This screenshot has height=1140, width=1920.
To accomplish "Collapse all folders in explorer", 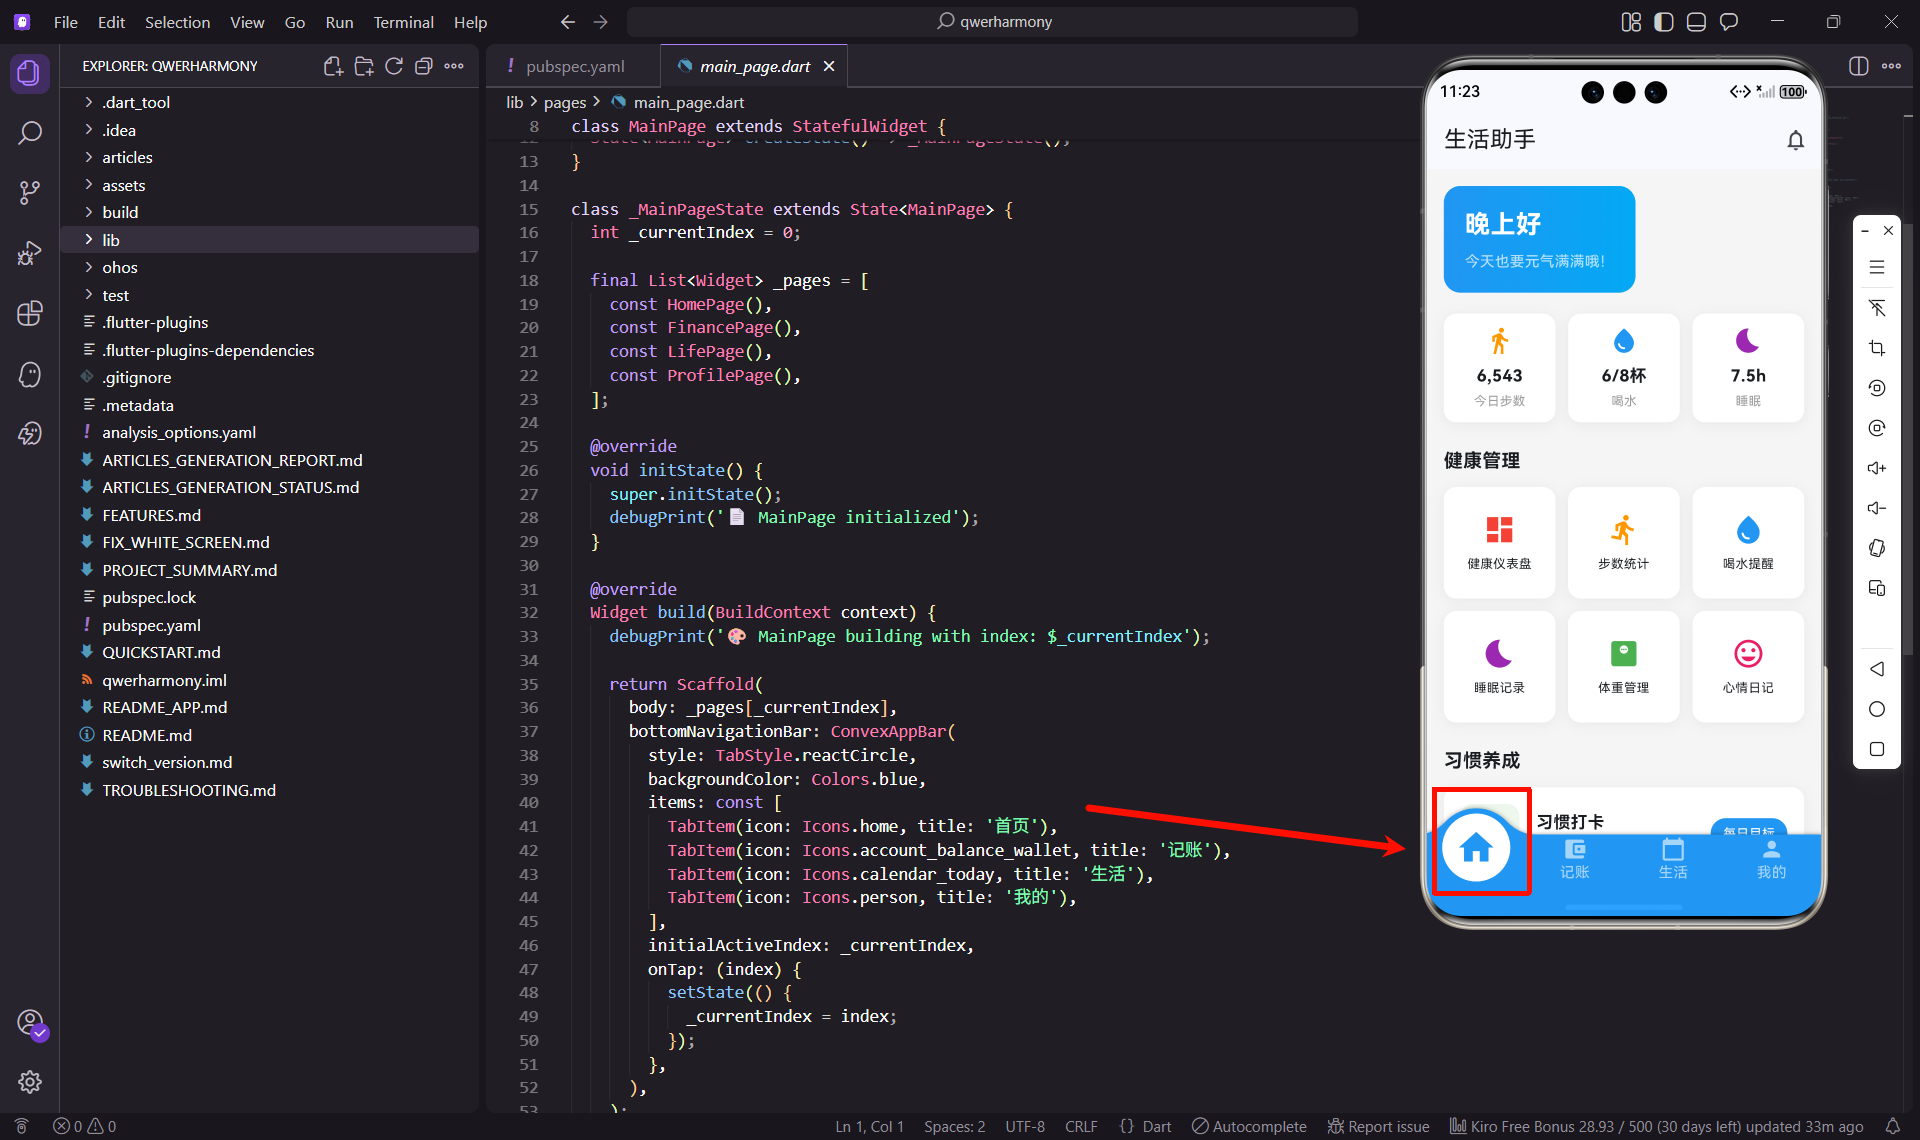I will click(x=424, y=66).
